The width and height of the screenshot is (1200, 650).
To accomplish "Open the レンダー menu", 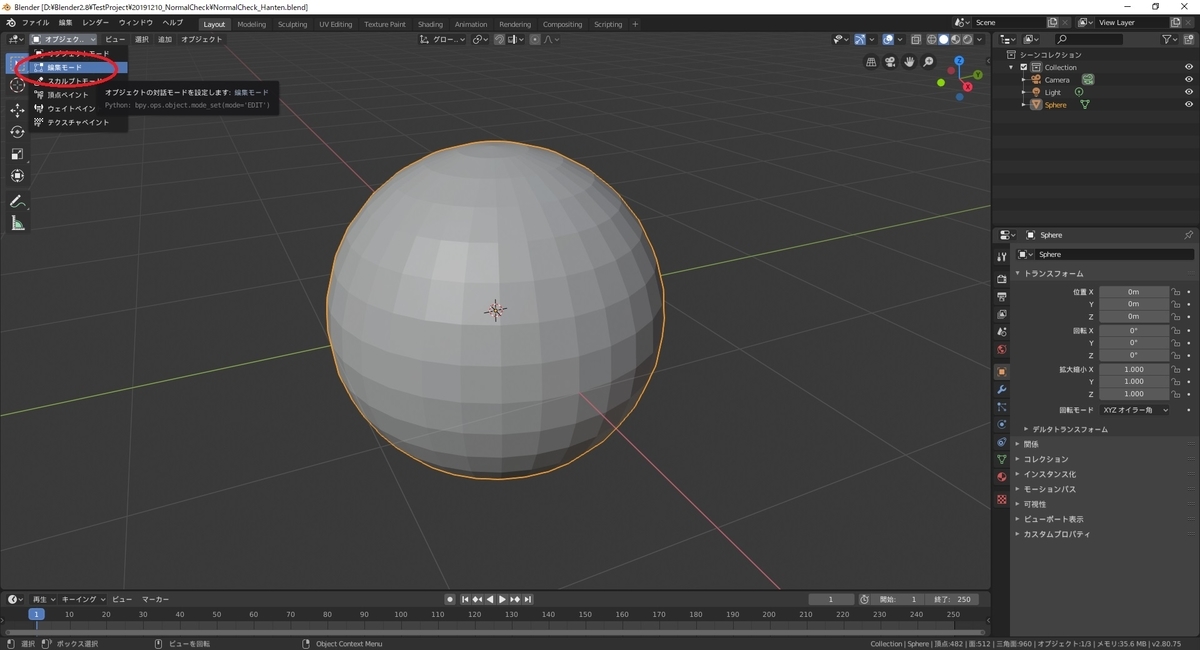I will [96, 23].
